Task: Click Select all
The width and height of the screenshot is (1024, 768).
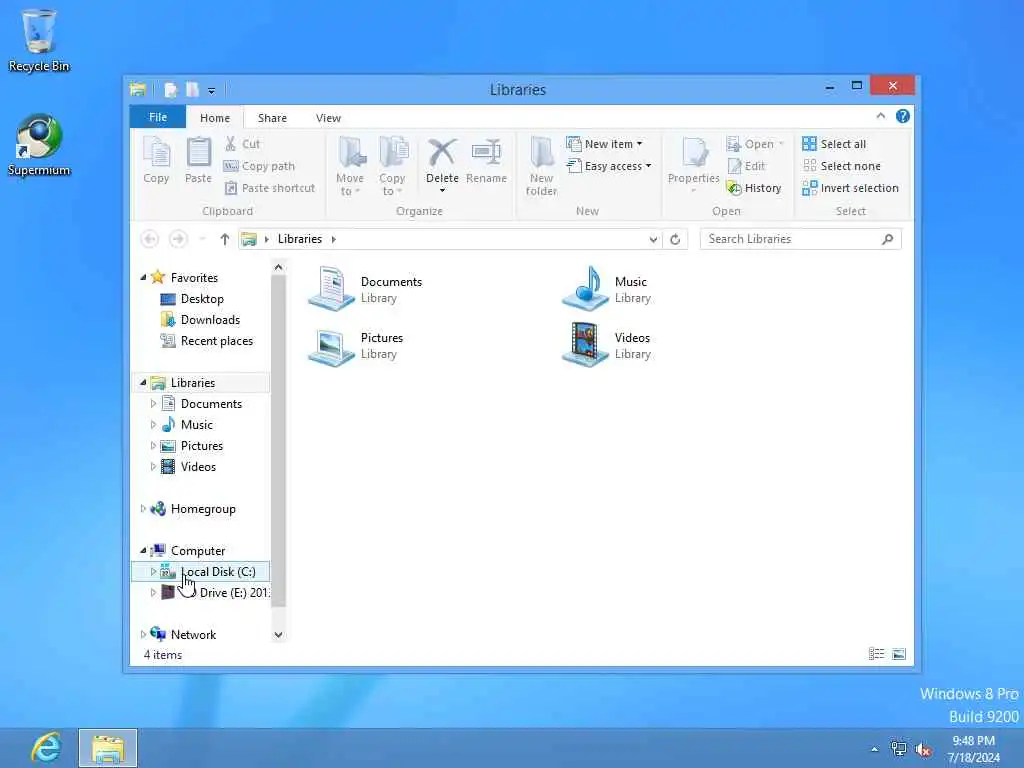Action: pyautogui.click(x=834, y=144)
